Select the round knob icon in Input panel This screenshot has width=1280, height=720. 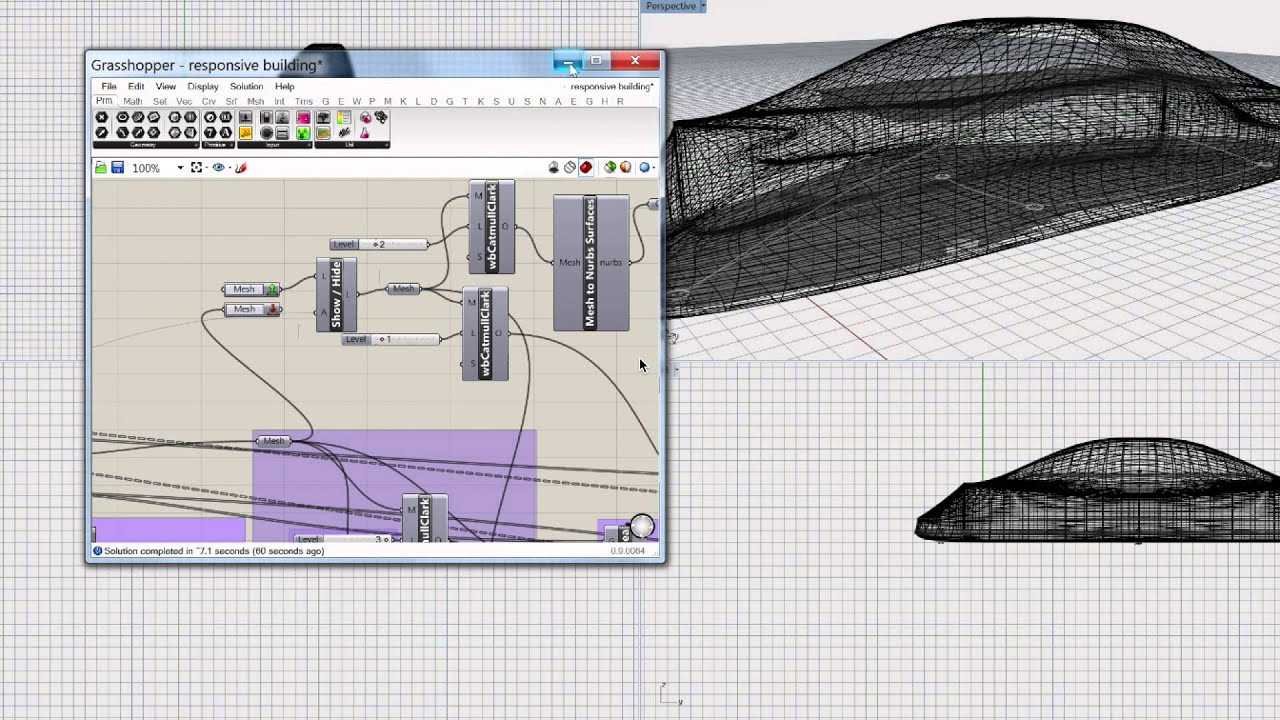click(266, 133)
